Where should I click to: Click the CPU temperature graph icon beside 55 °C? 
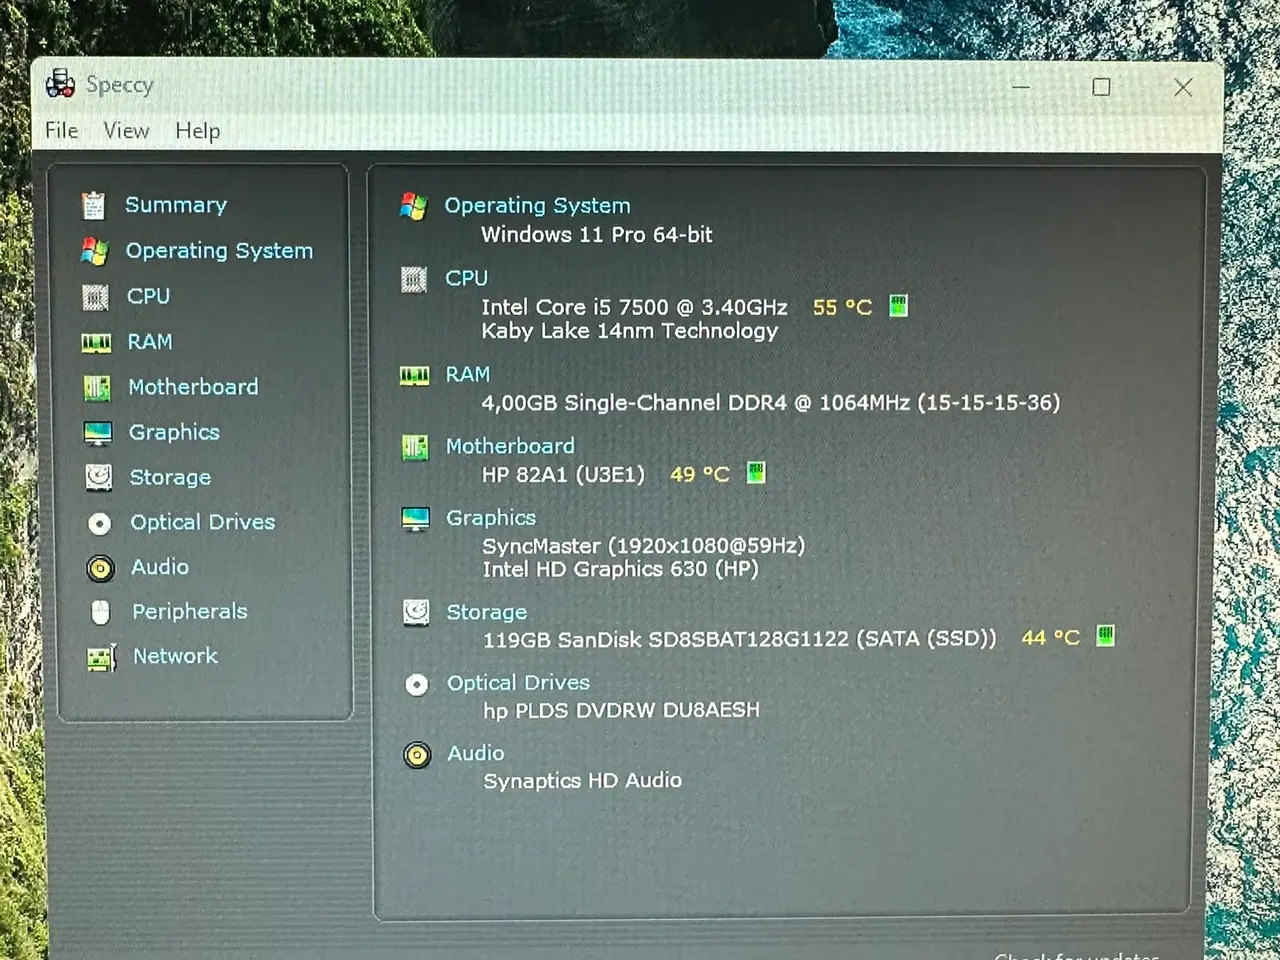click(x=899, y=305)
